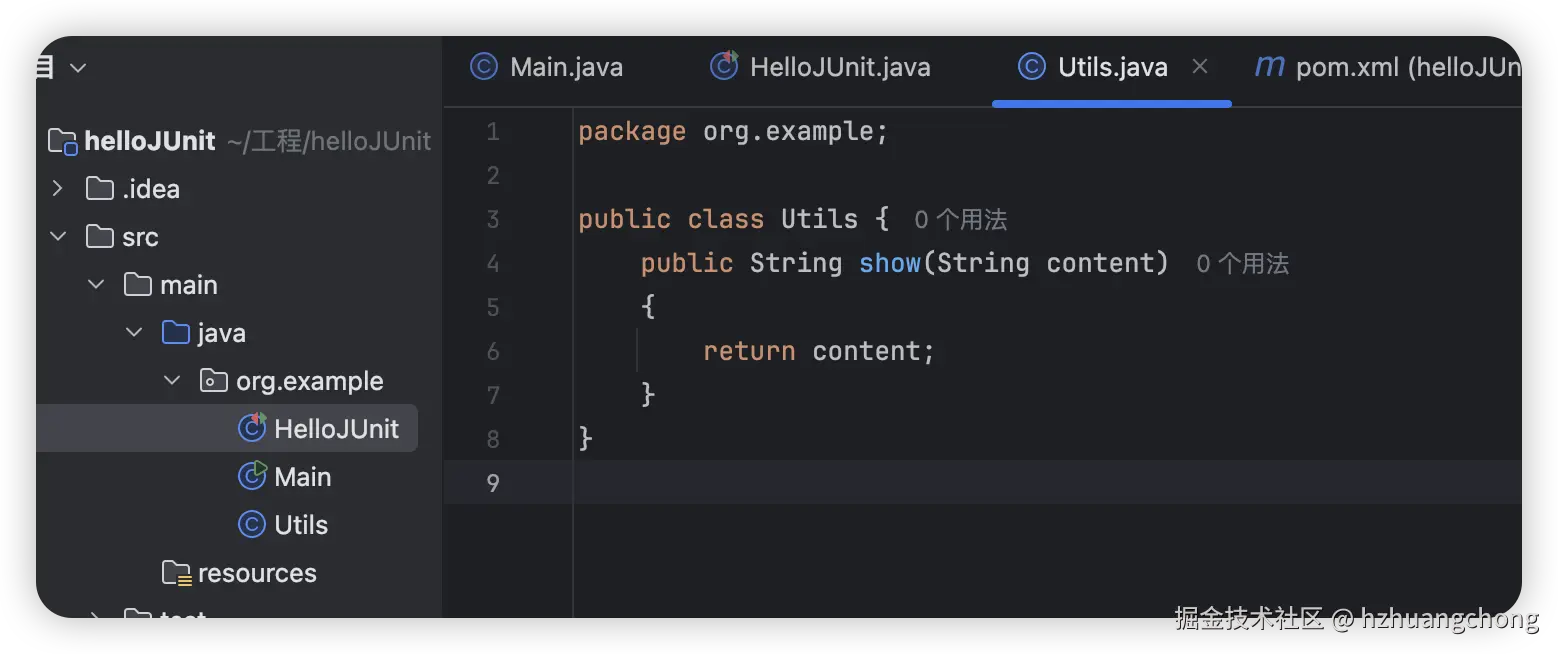Expand the .idea folder node

(58, 188)
